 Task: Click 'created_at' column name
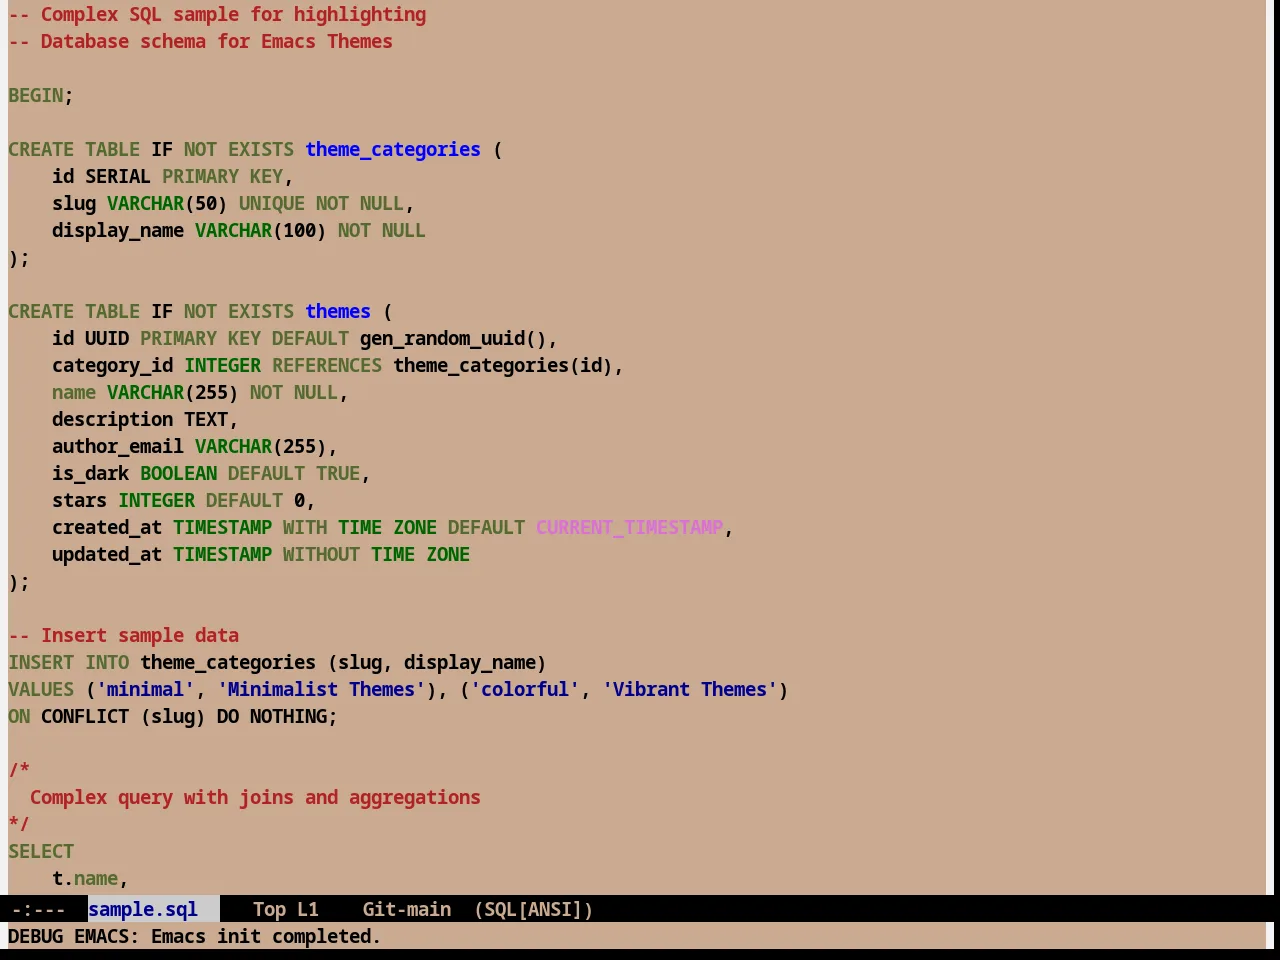point(107,527)
